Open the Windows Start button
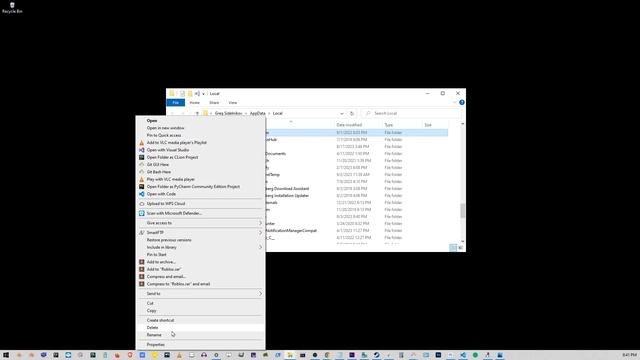Viewport: 640px width, 360px height. pos(6,355)
